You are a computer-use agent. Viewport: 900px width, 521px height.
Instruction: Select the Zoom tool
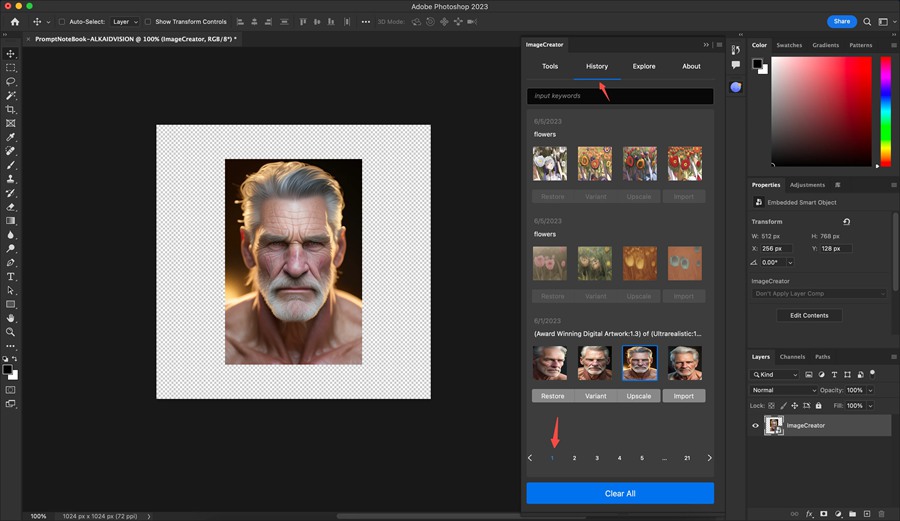[10, 332]
